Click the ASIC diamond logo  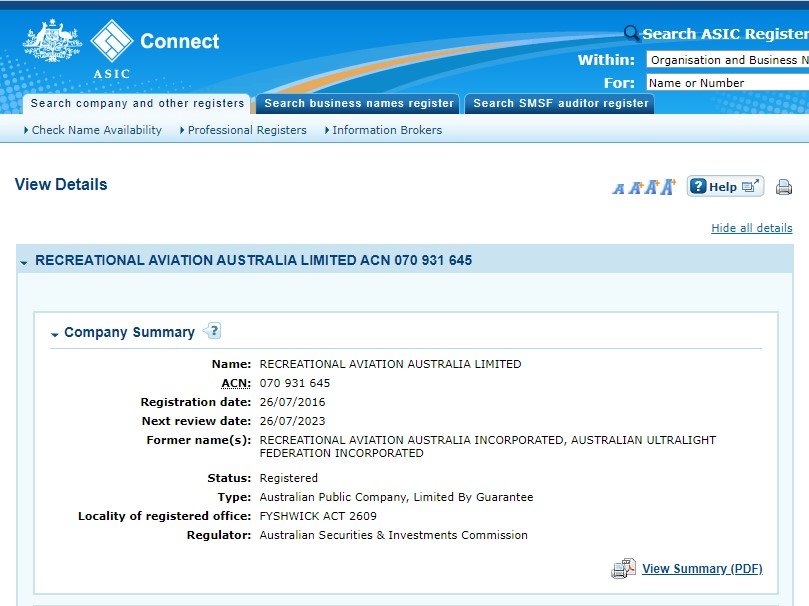[x=111, y=41]
